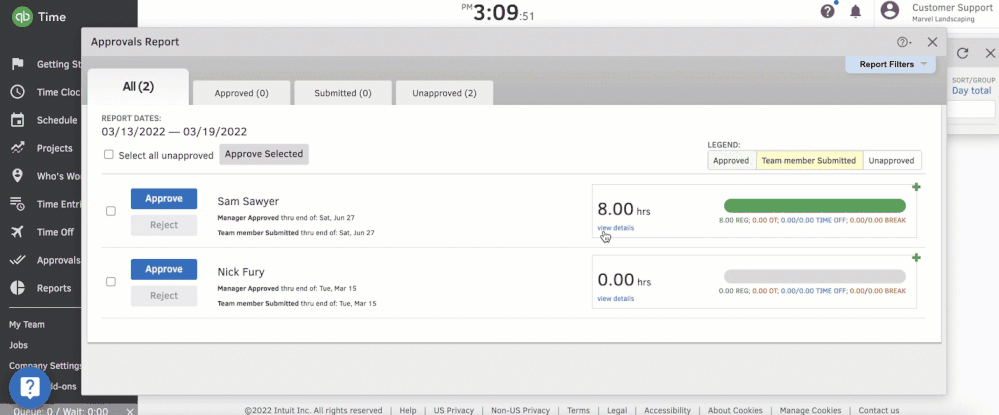Switch to the All (2) tab

point(138,87)
